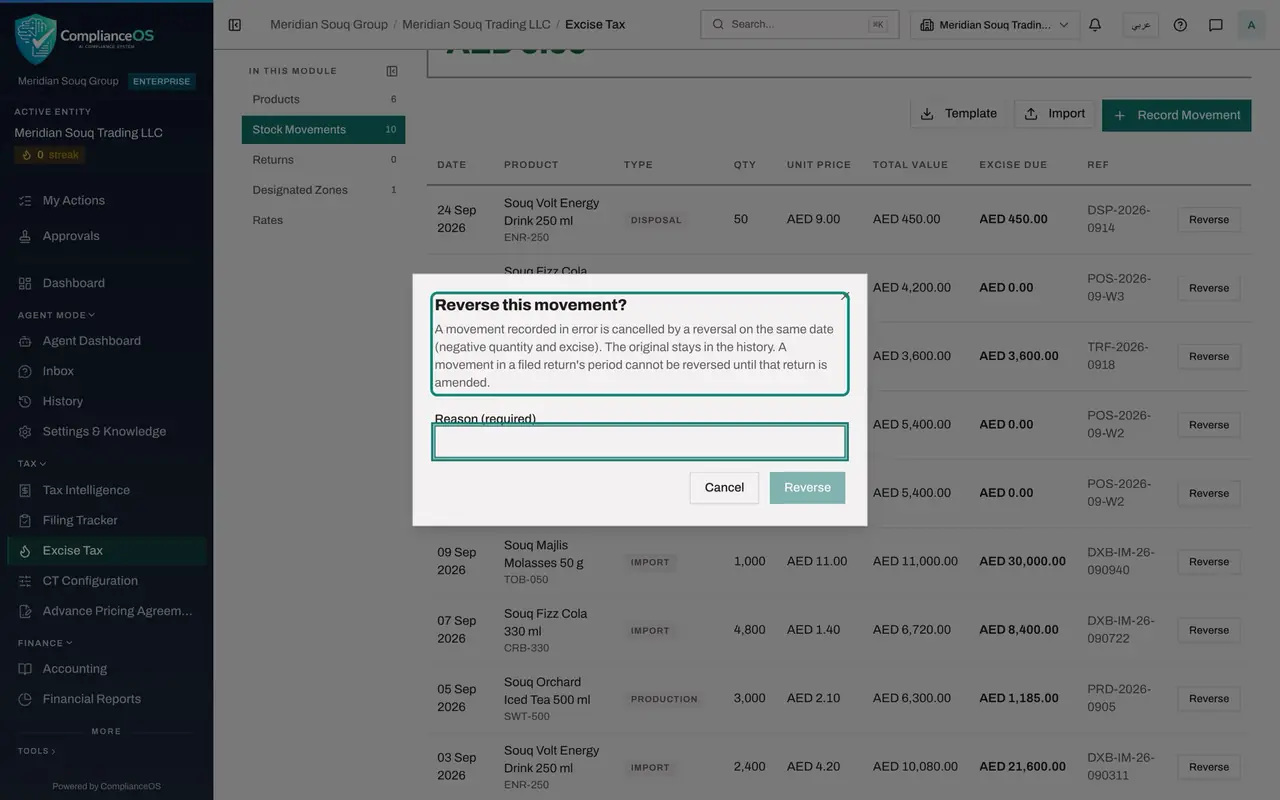
Task: Open the help question-mark icon
Action: [1180, 25]
